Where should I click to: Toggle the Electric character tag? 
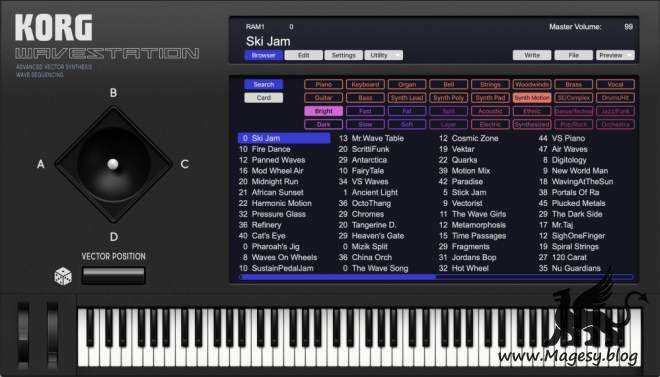(x=490, y=125)
